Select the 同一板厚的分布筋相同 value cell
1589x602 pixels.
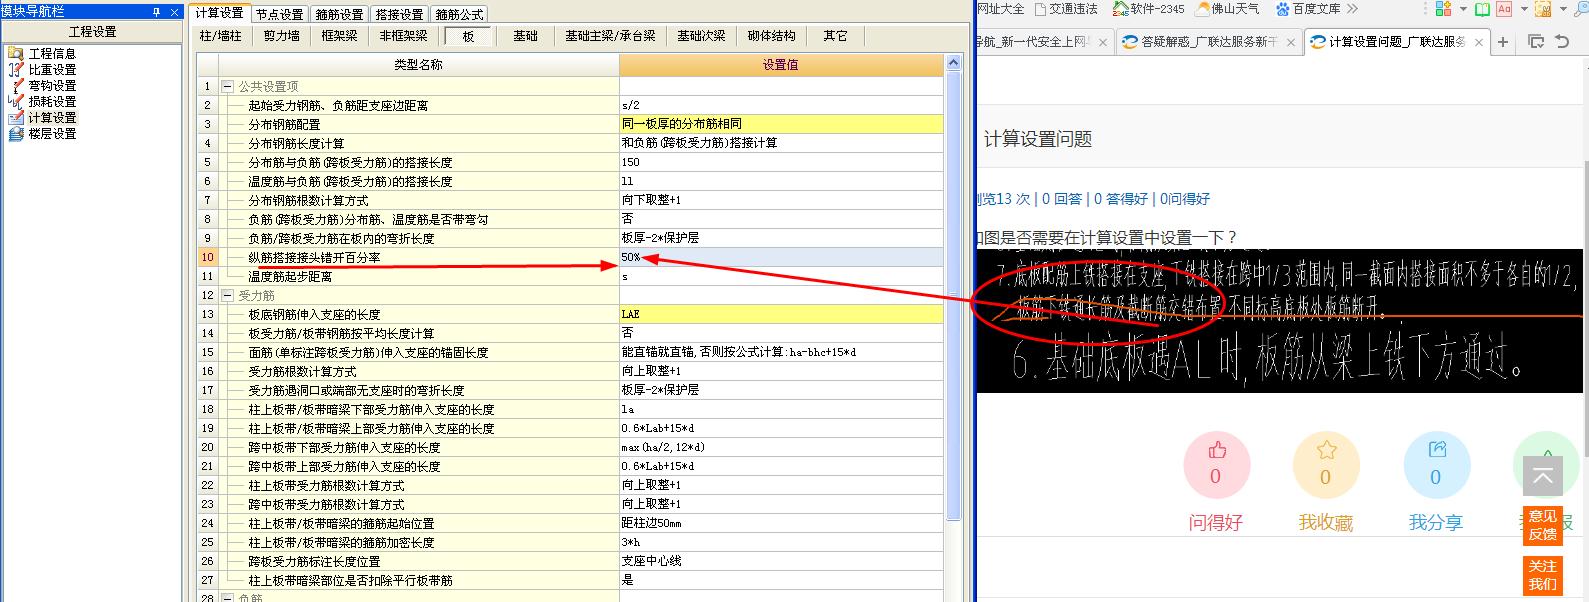pos(781,124)
